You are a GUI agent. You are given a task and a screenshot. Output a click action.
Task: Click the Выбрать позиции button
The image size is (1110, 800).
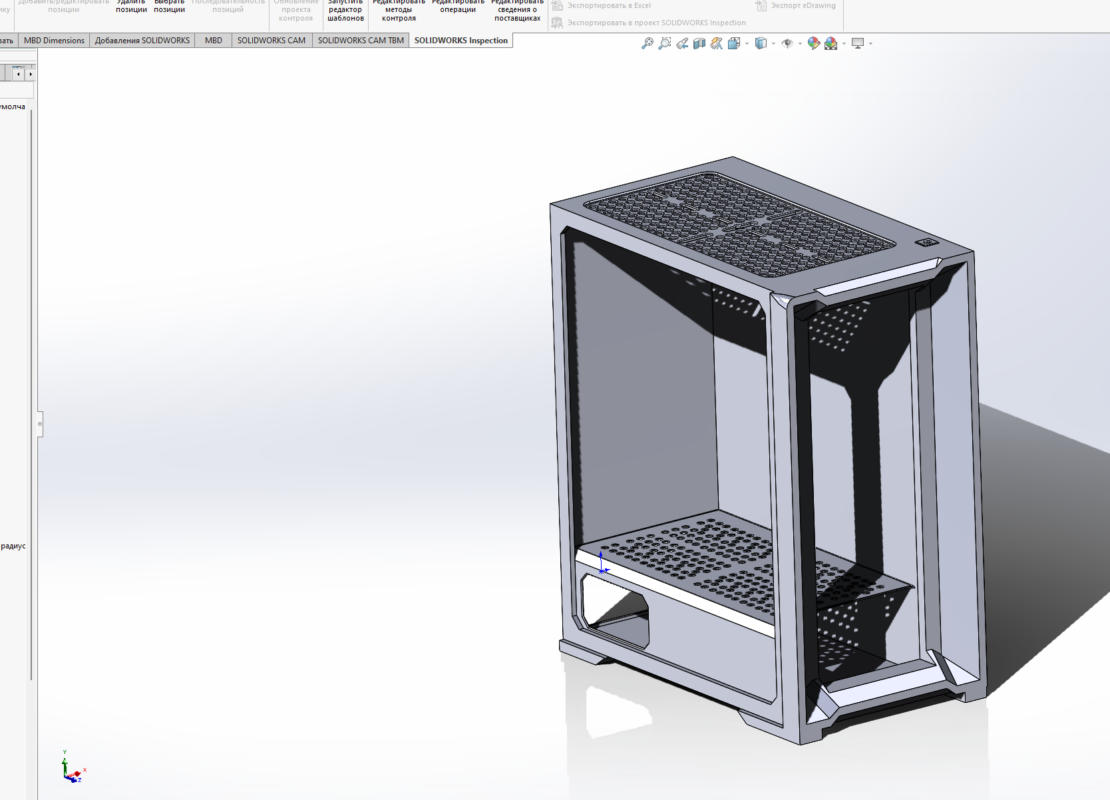169,7
